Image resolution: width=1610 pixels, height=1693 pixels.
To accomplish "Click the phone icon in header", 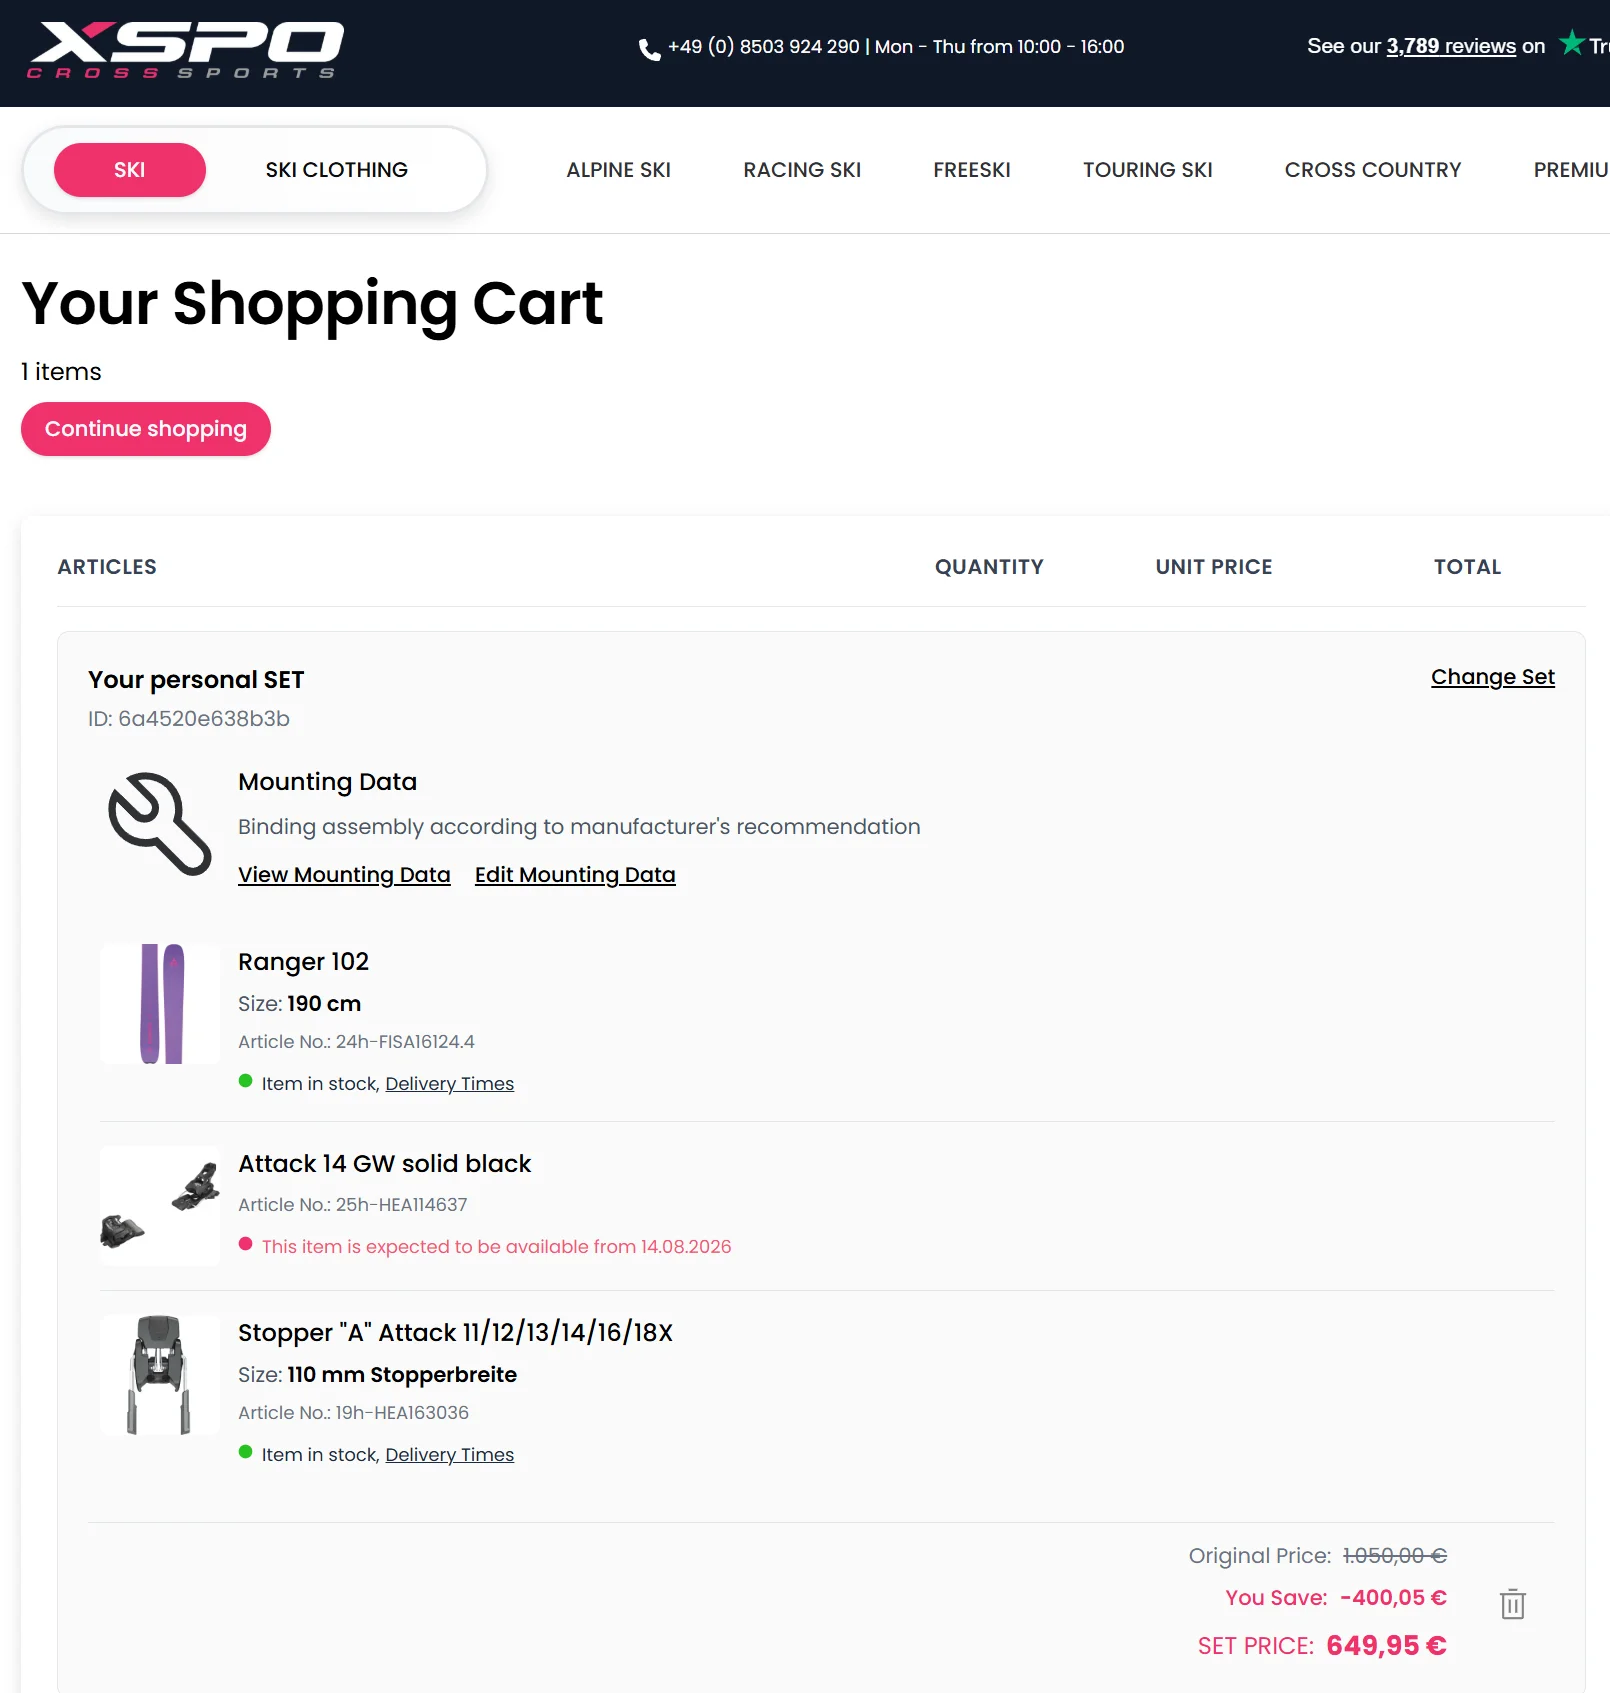I will point(649,49).
